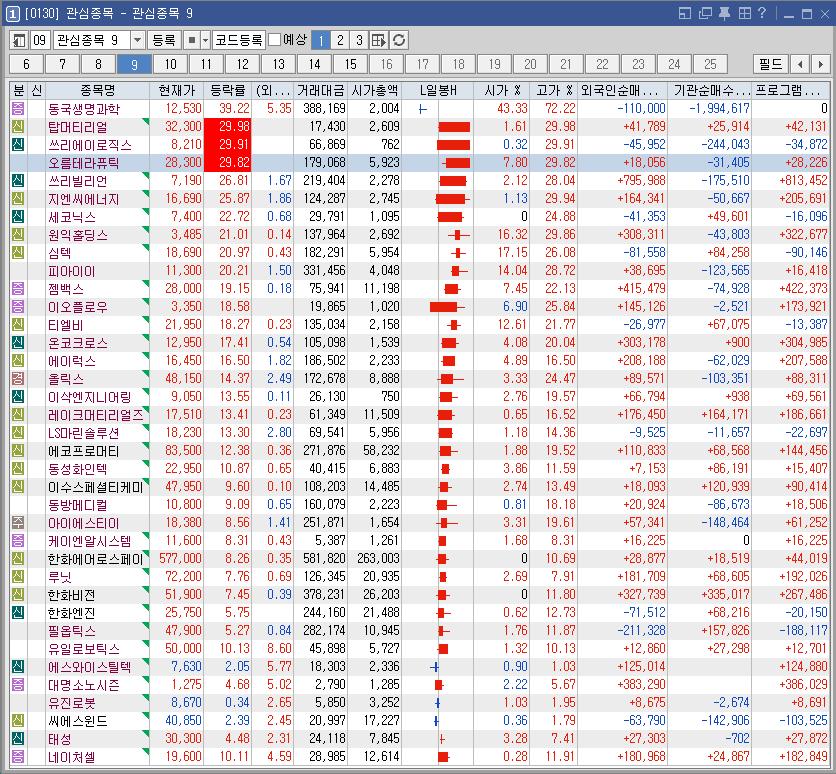Click the duplicate window icon in title bar

coord(705,13)
